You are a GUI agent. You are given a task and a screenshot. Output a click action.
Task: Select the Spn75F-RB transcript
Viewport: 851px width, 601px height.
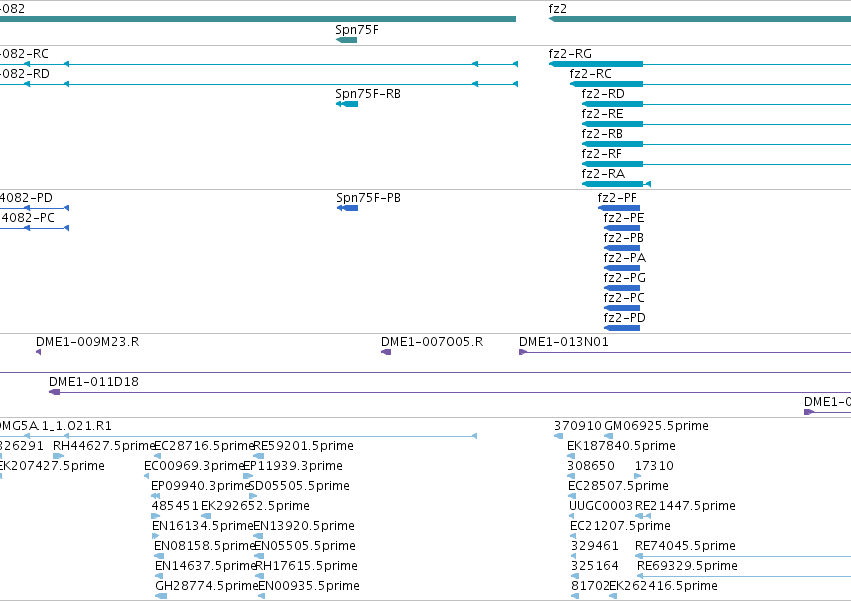coord(347,104)
